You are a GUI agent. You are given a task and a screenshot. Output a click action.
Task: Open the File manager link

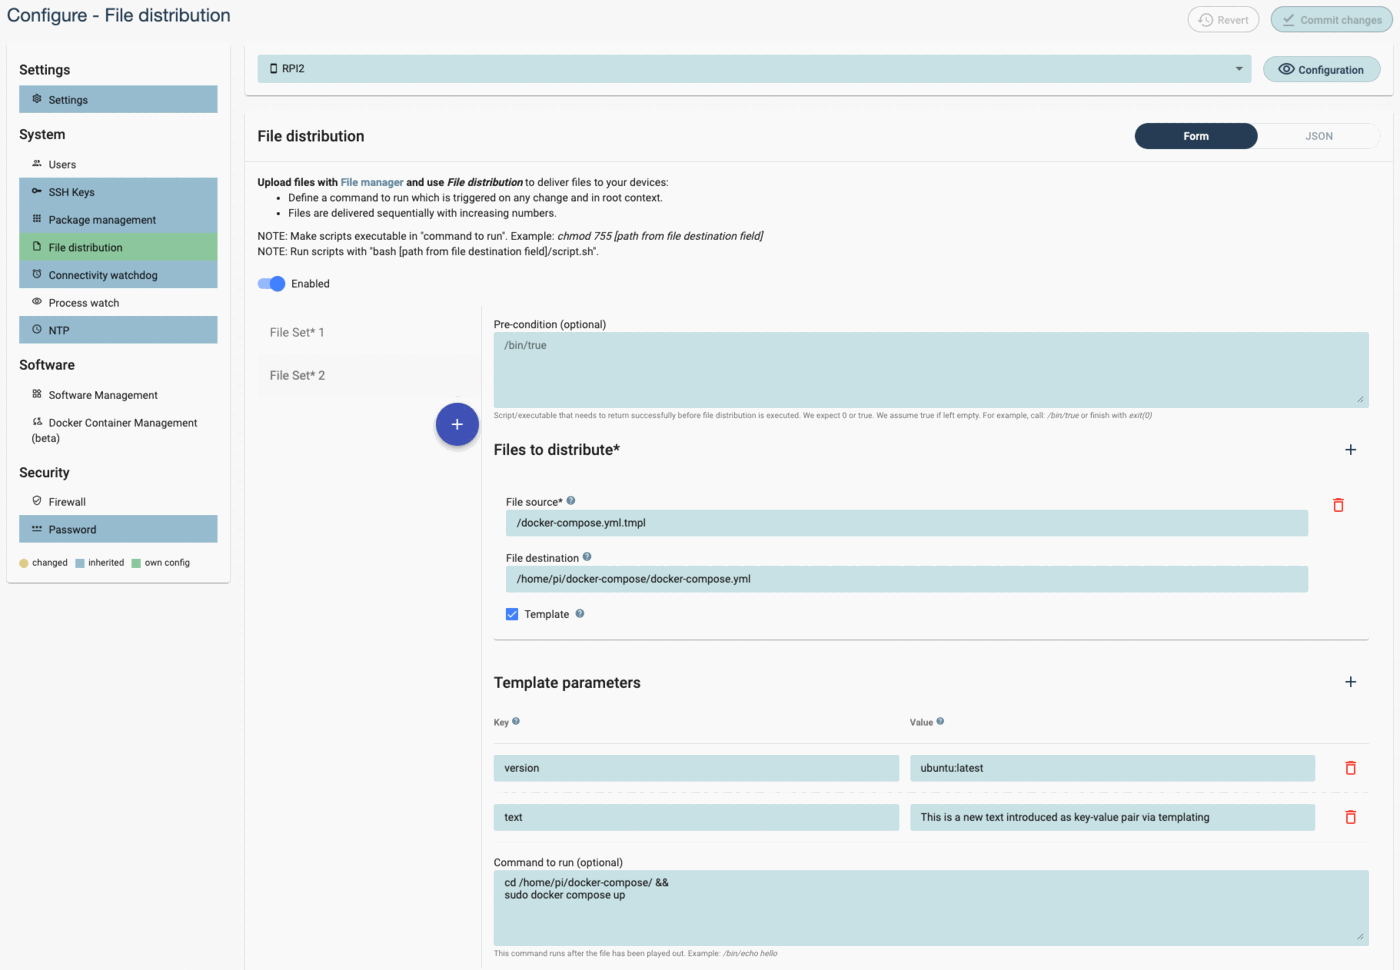[371, 182]
